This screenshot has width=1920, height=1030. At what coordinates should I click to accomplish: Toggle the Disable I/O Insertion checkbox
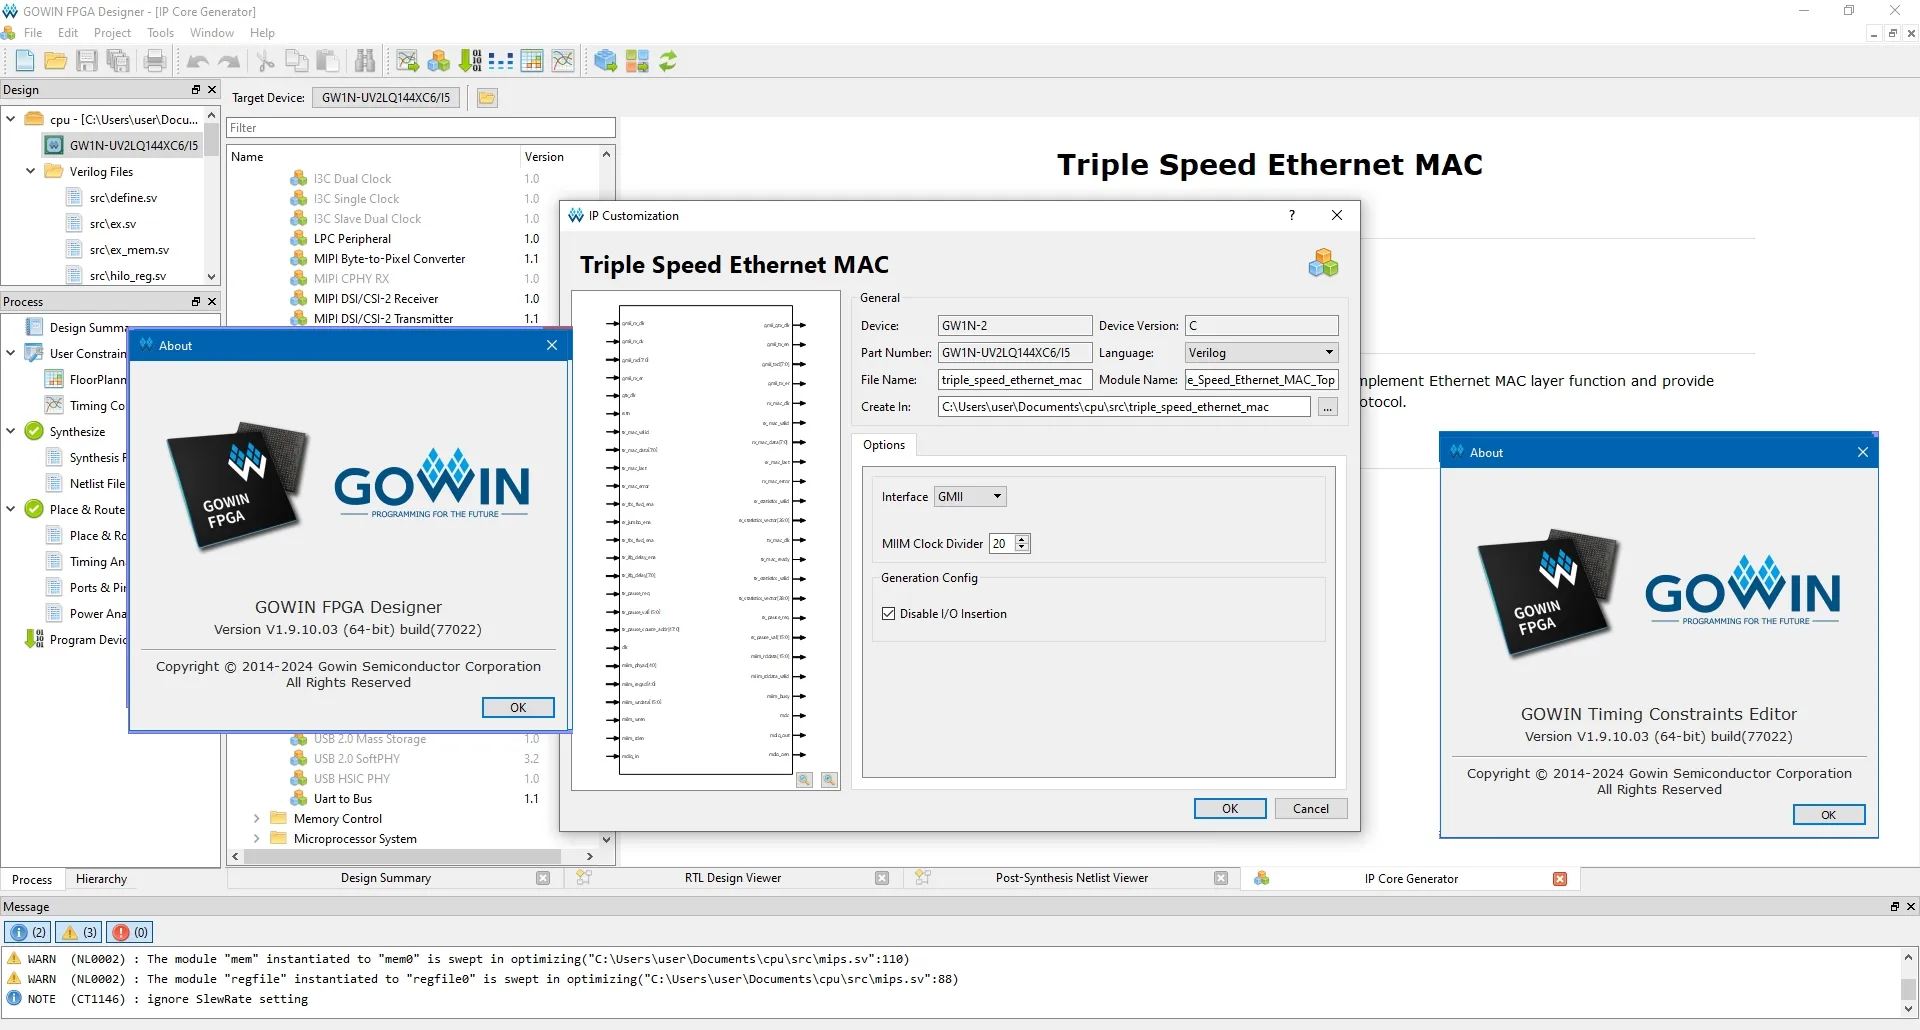(x=889, y=614)
